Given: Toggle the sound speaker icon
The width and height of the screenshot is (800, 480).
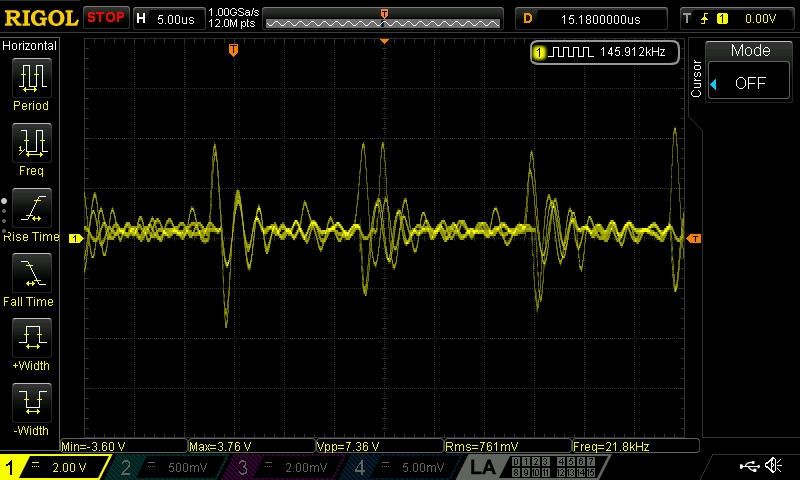Looking at the screenshot, I should click(774, 465).
